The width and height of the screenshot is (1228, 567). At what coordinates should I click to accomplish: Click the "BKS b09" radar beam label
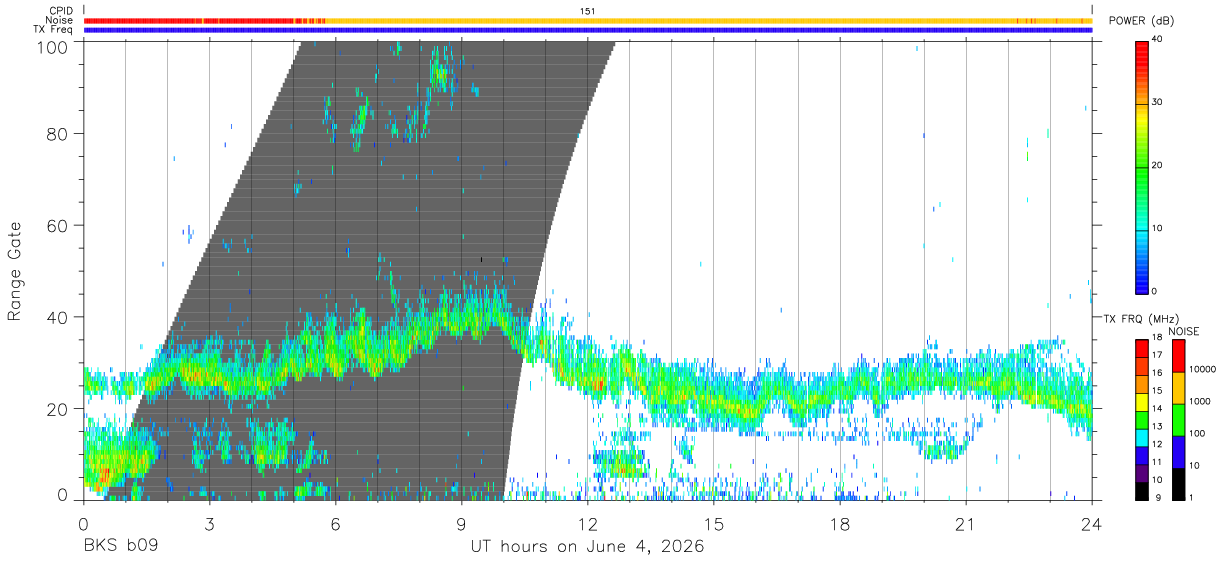[119, 547]
